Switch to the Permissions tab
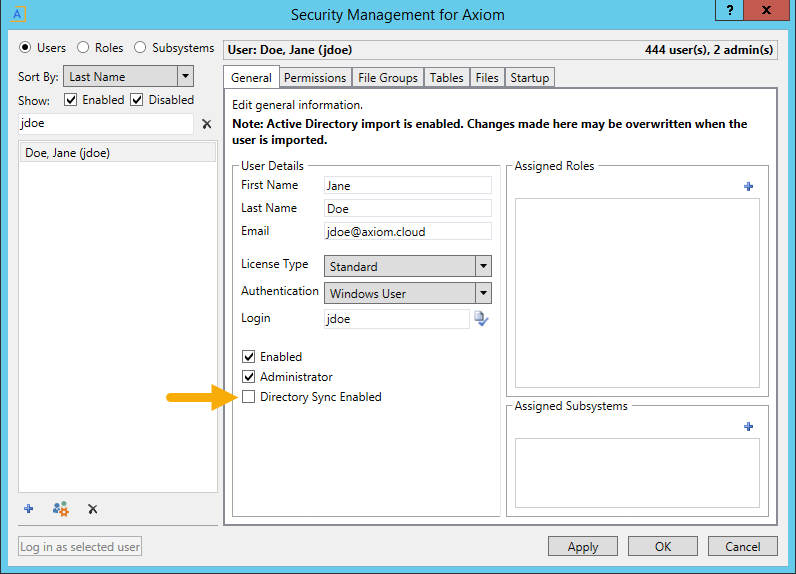The width and height of the screenshot is (796, 574). [x=315, y=78]
